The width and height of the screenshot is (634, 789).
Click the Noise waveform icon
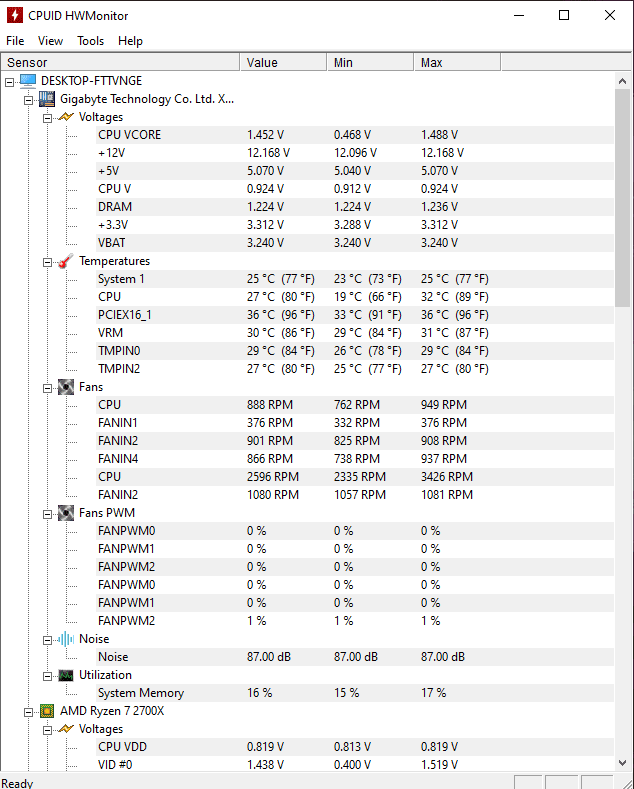(66, 639)
